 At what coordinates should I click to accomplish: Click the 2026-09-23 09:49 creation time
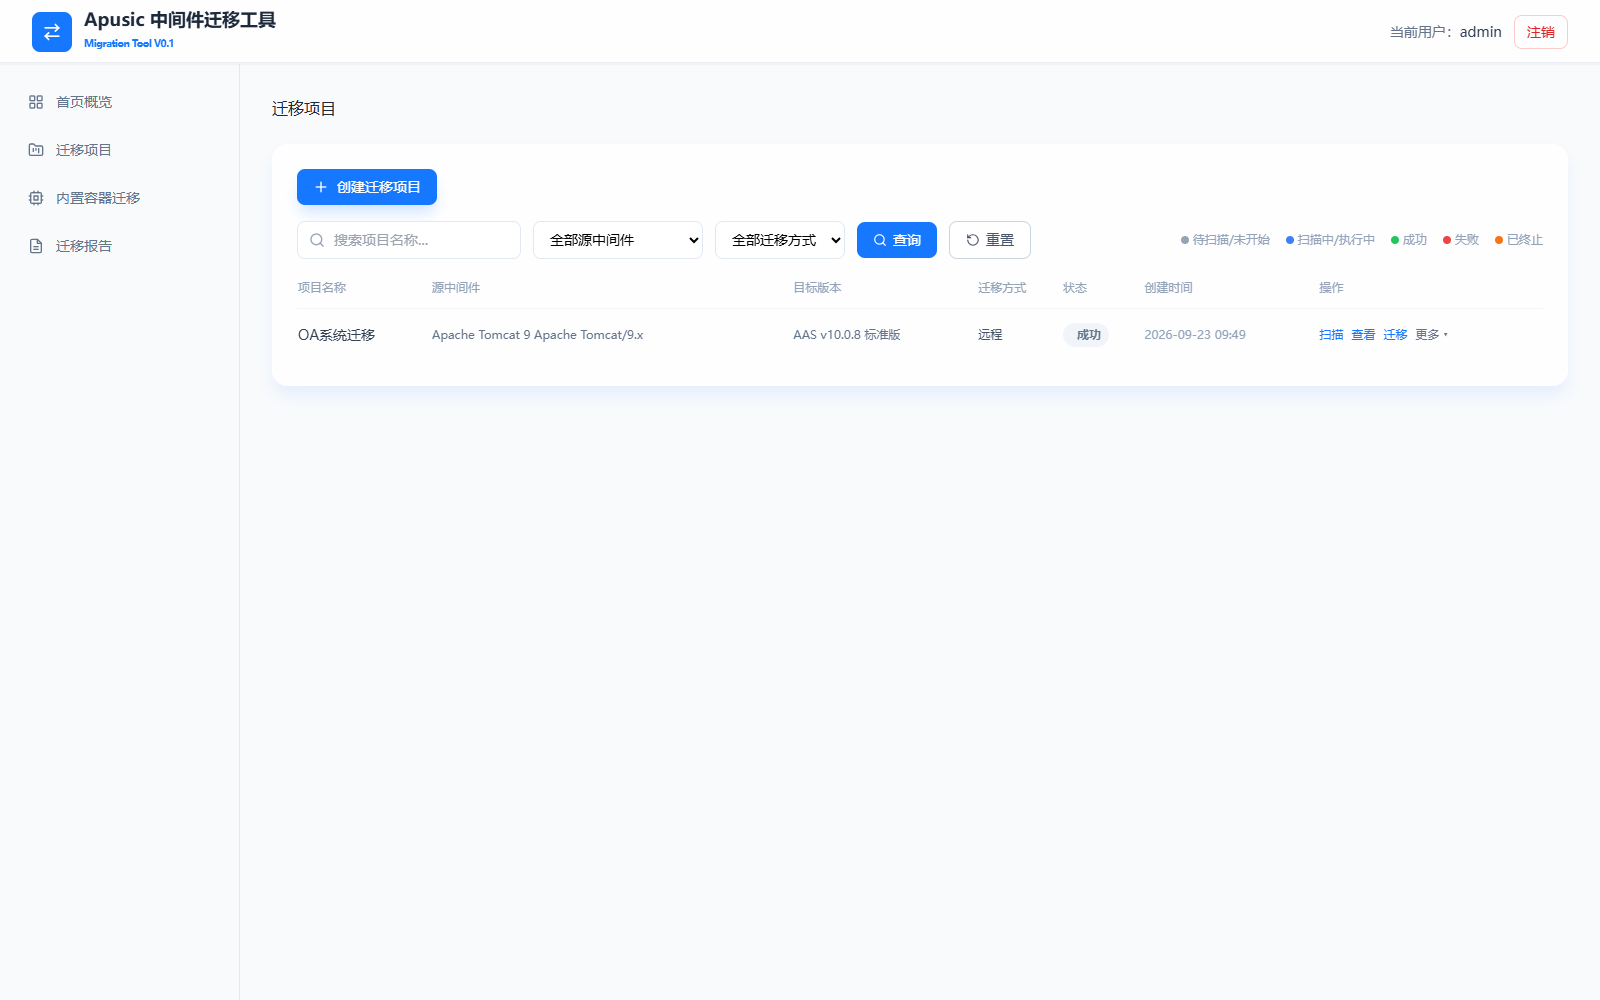click(x=1195, y=335)
